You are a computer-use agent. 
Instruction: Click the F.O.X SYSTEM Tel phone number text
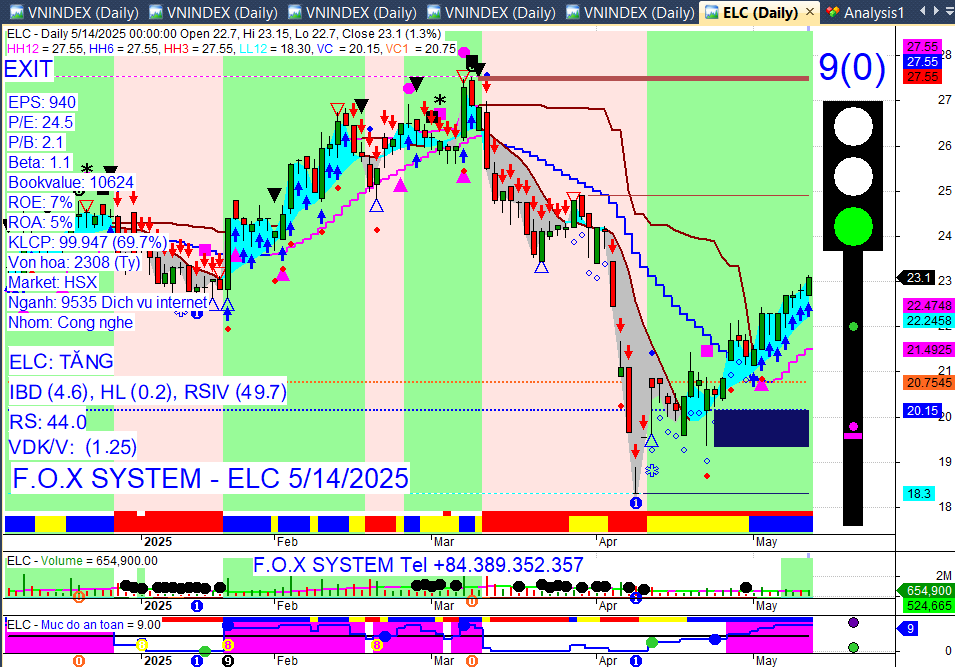418,565
